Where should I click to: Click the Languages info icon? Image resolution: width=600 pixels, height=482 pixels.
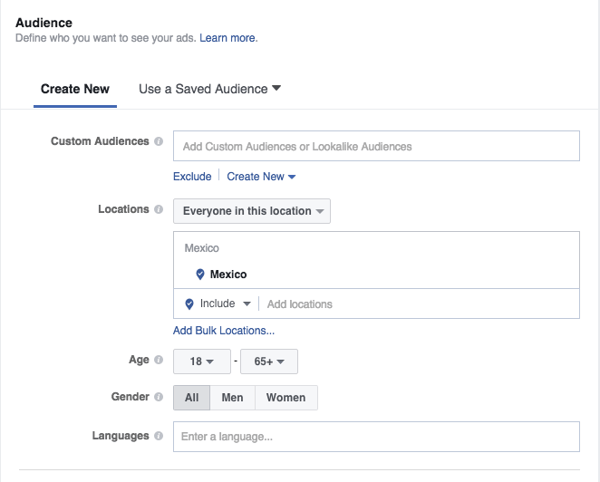pos(158,436)
